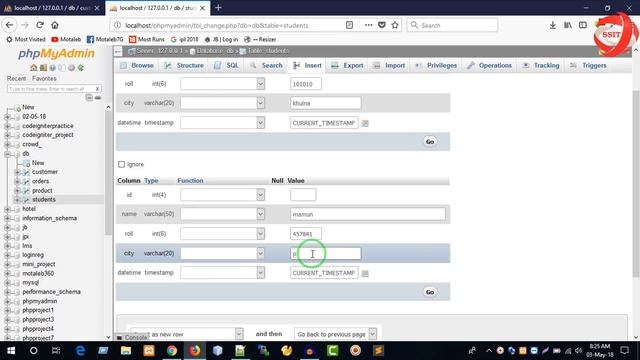
Task: Switch to the Browse tab
Action: point(137,65)
